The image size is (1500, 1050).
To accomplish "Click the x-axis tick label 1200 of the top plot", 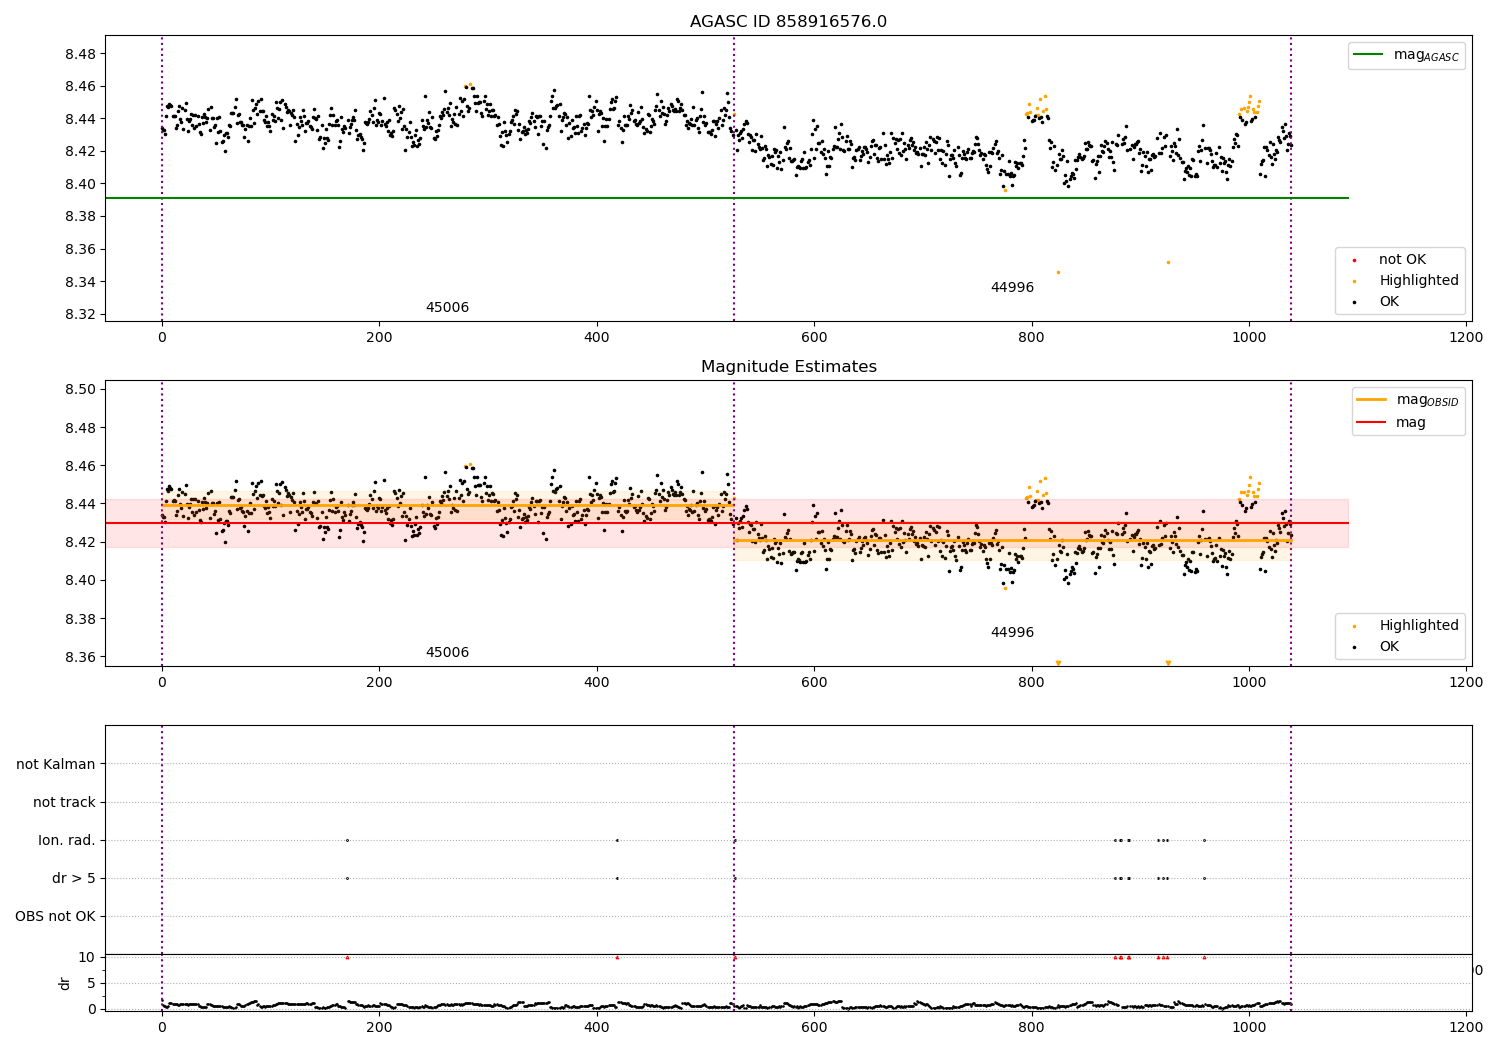I will (x=1466, y=338).
